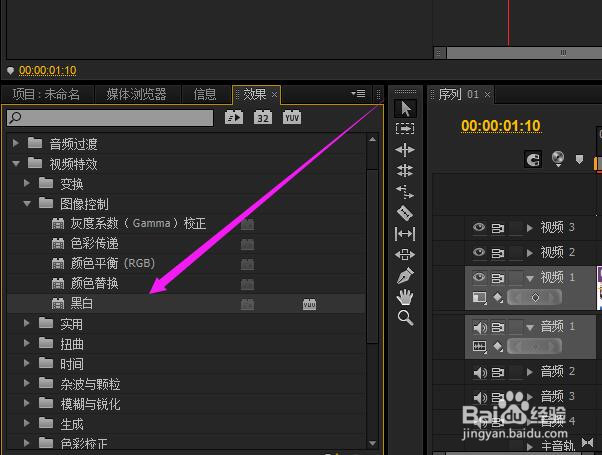This screenshot has height=455, width=602.
Task: Select the Track Select tool
Action: (405, 128)
